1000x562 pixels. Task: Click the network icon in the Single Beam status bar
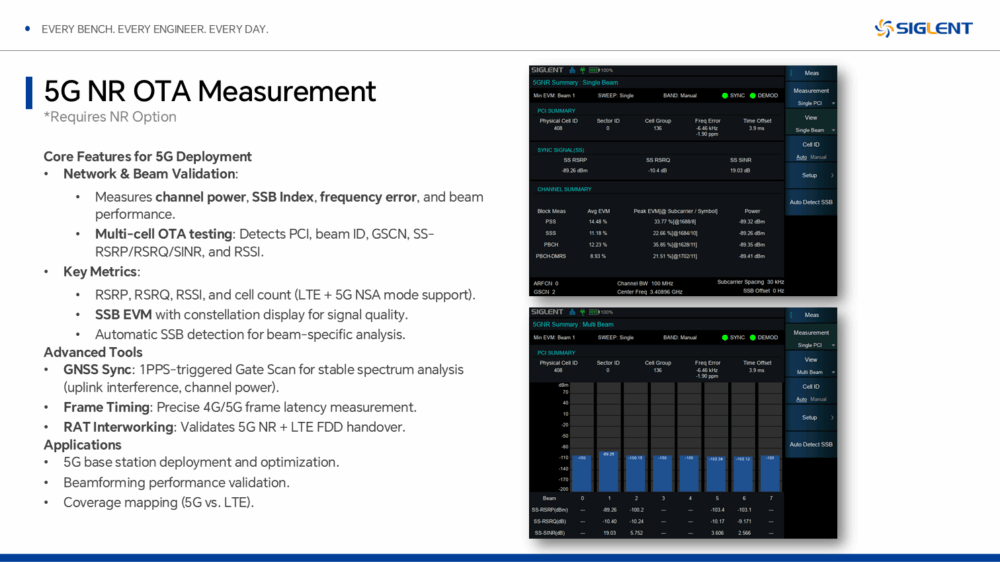pyautogui.click(x=571, y=70)
